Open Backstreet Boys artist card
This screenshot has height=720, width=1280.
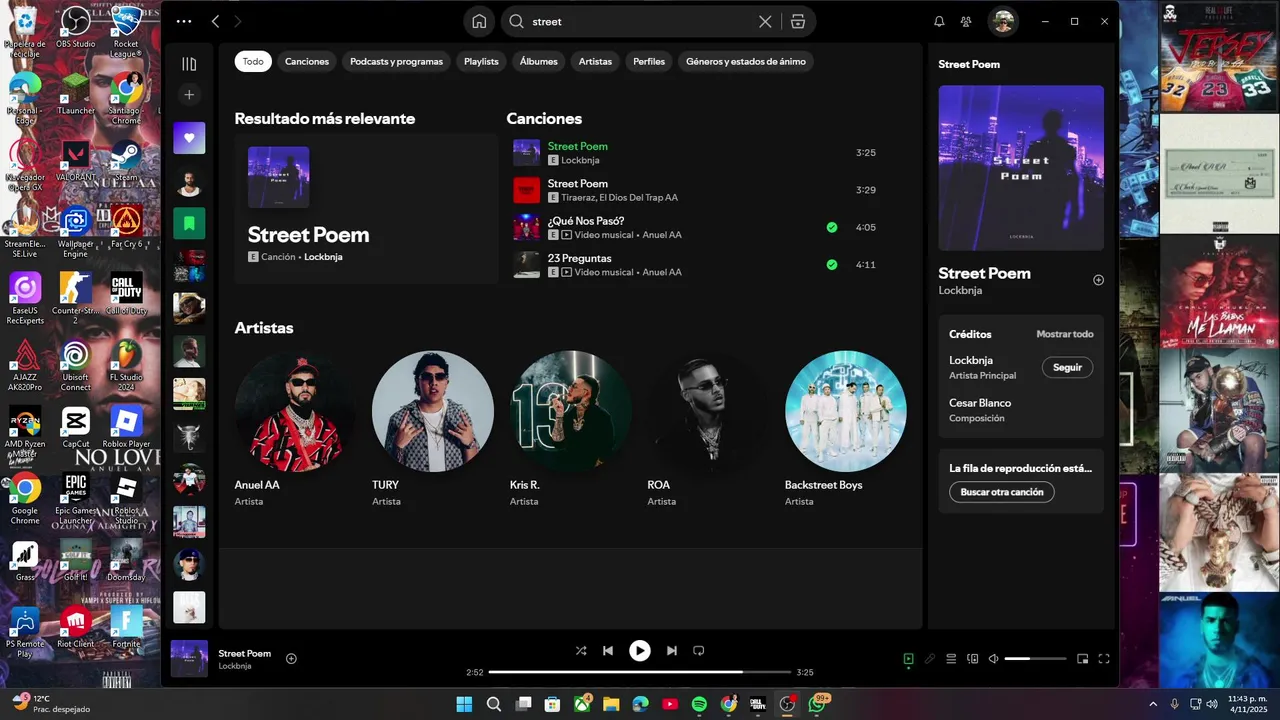point(846,430)
